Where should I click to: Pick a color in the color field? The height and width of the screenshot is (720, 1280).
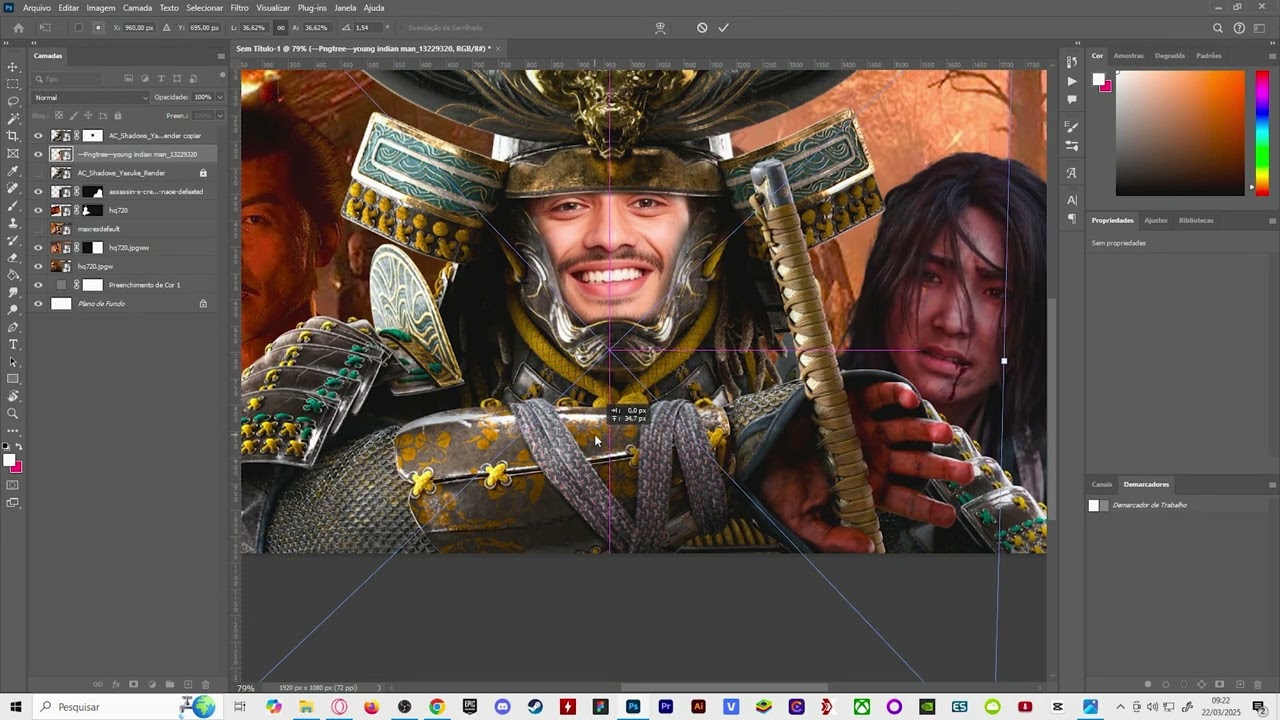pos(1180,133)
